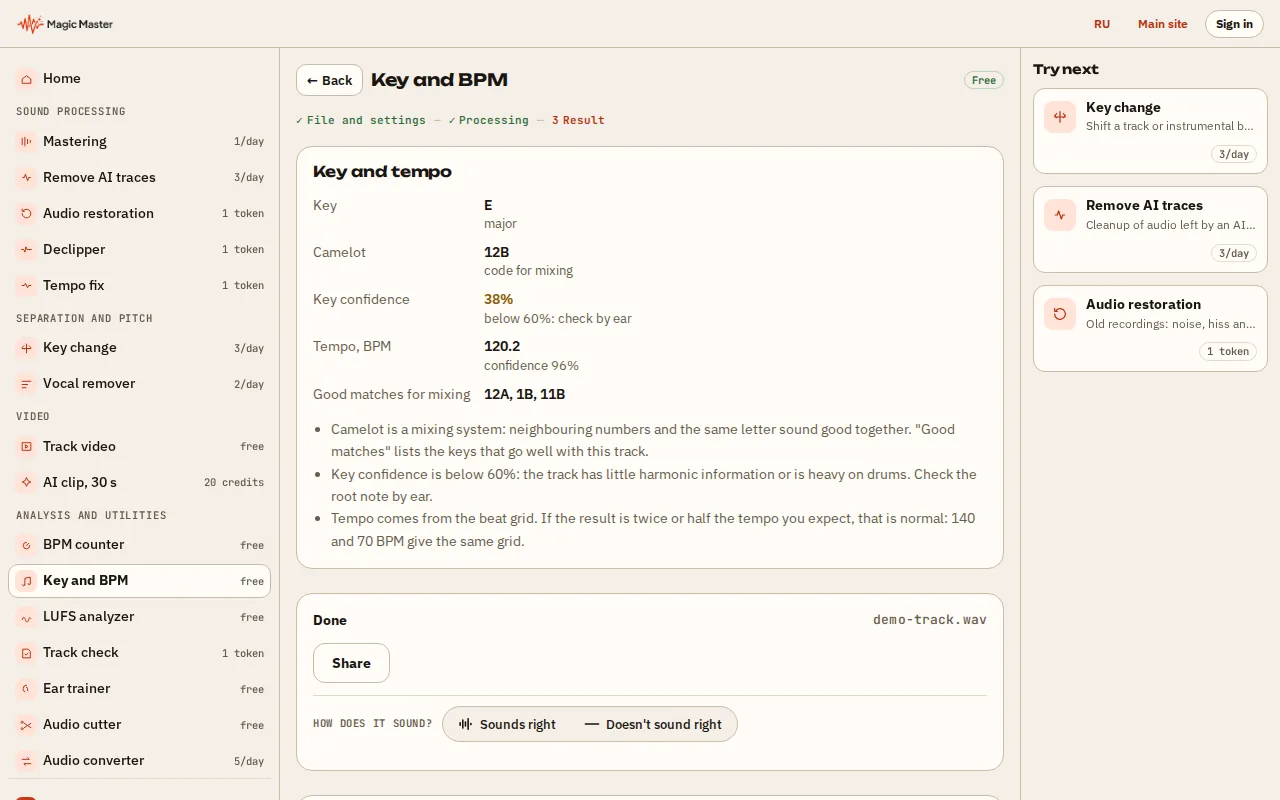Click the Audio converter icon
The image size is (1280, 800).
pyautogui.click(x=26, y=761)
